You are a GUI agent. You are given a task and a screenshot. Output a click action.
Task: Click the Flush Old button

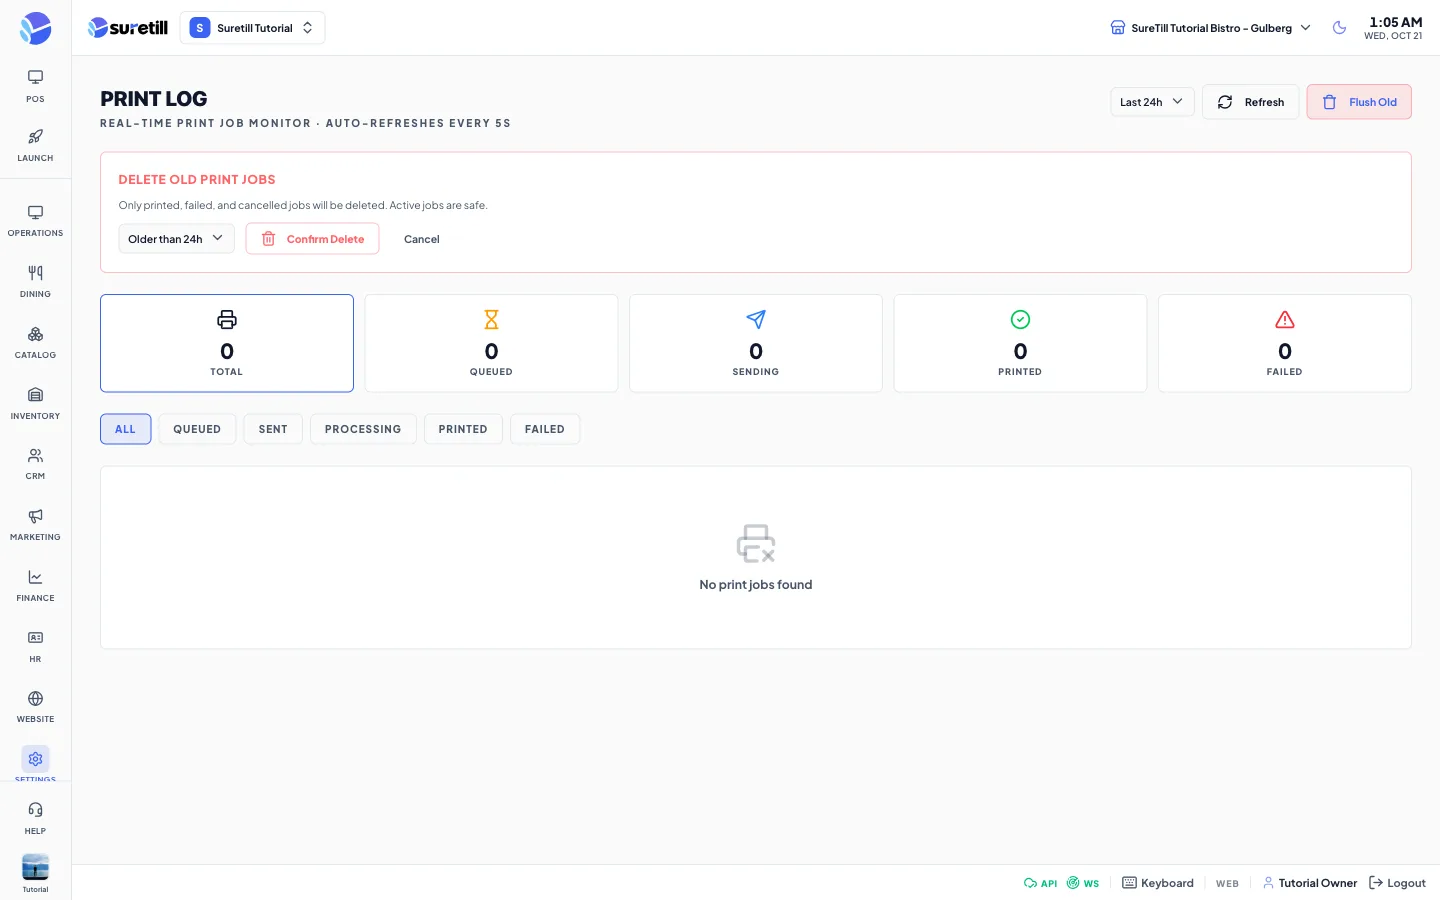point(1359,102)
